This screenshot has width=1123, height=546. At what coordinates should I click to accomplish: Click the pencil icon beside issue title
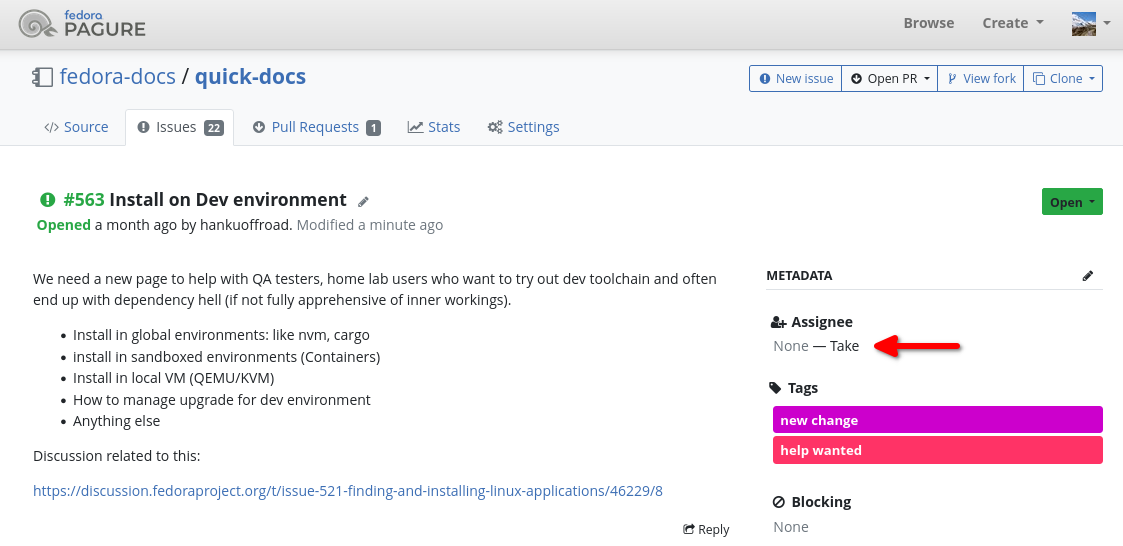point(364,201)
